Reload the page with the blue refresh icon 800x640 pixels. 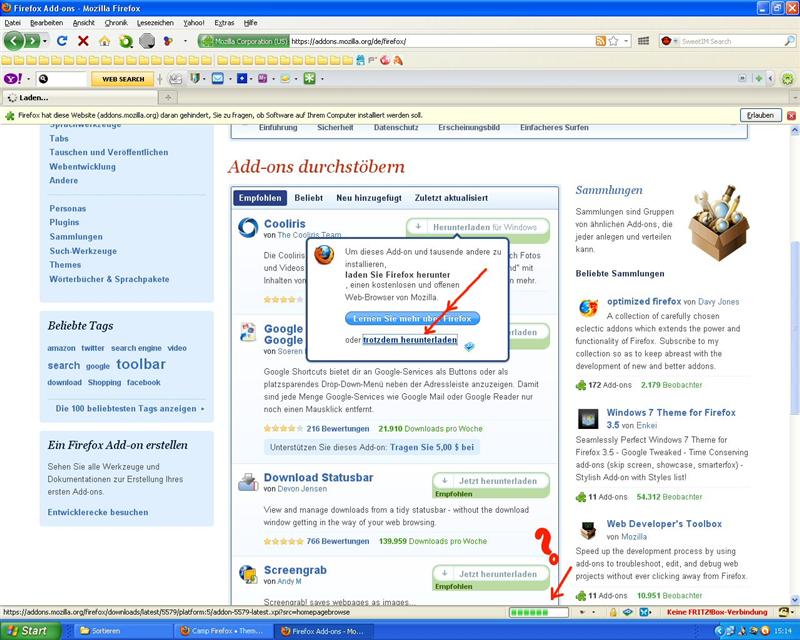pos(62,41)
